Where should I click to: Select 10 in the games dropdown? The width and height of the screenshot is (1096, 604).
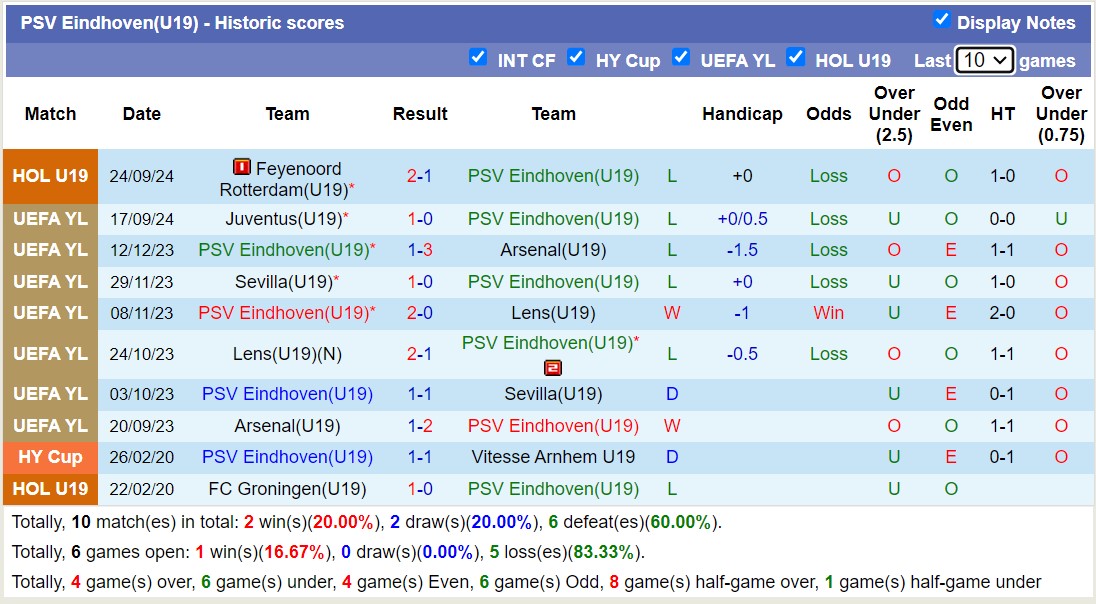(984, 60)
